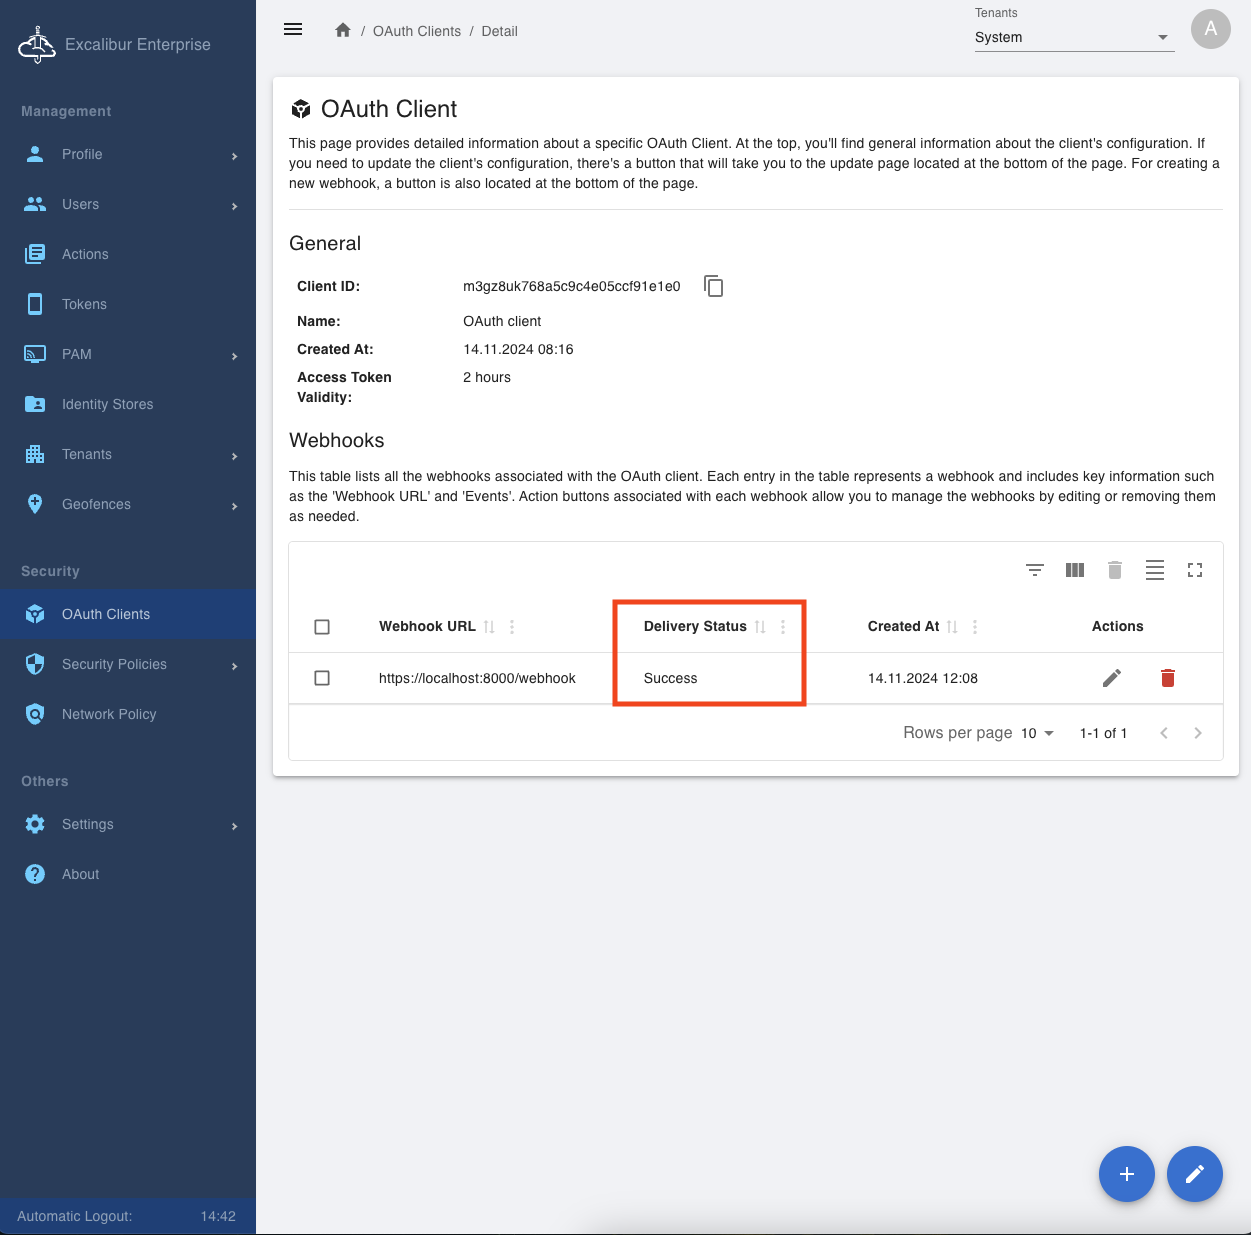Change table row density
1251x1235 pixels.
(x=1155, y=570)
